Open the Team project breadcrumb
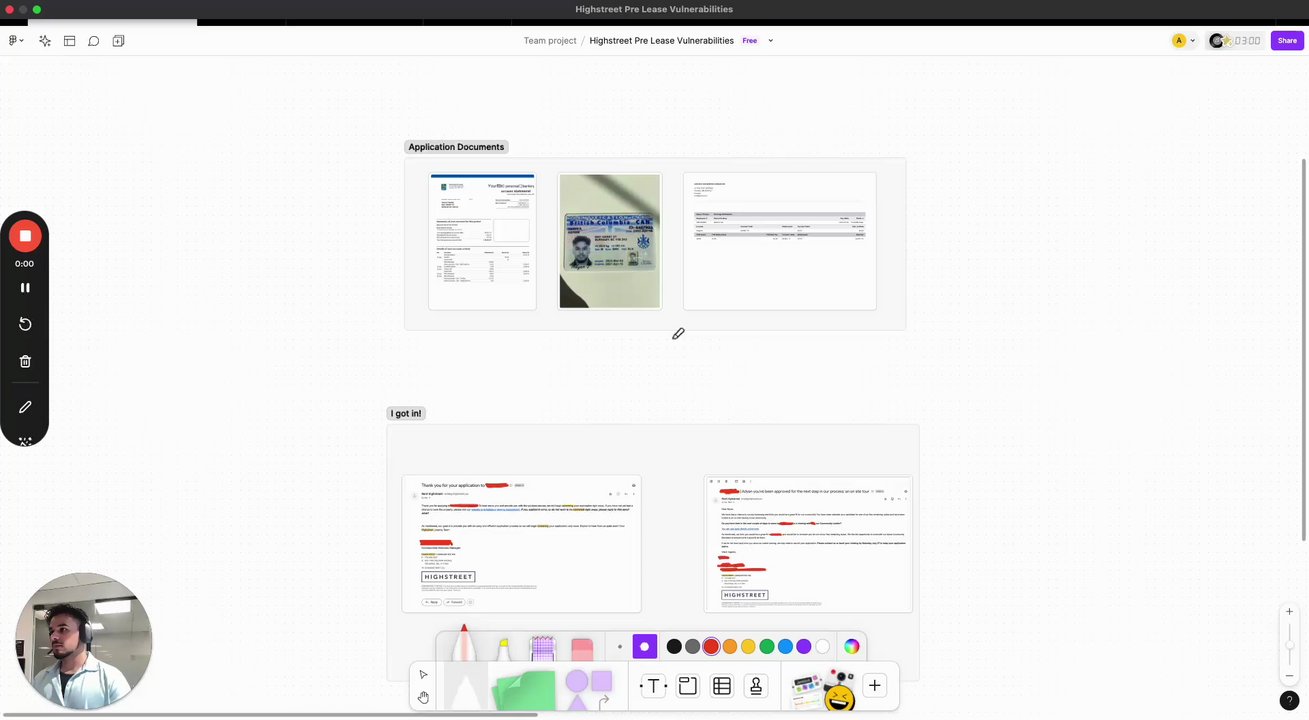Viewport: 1309px width, 720px height. pyautogui.click(x=550, y=41)
